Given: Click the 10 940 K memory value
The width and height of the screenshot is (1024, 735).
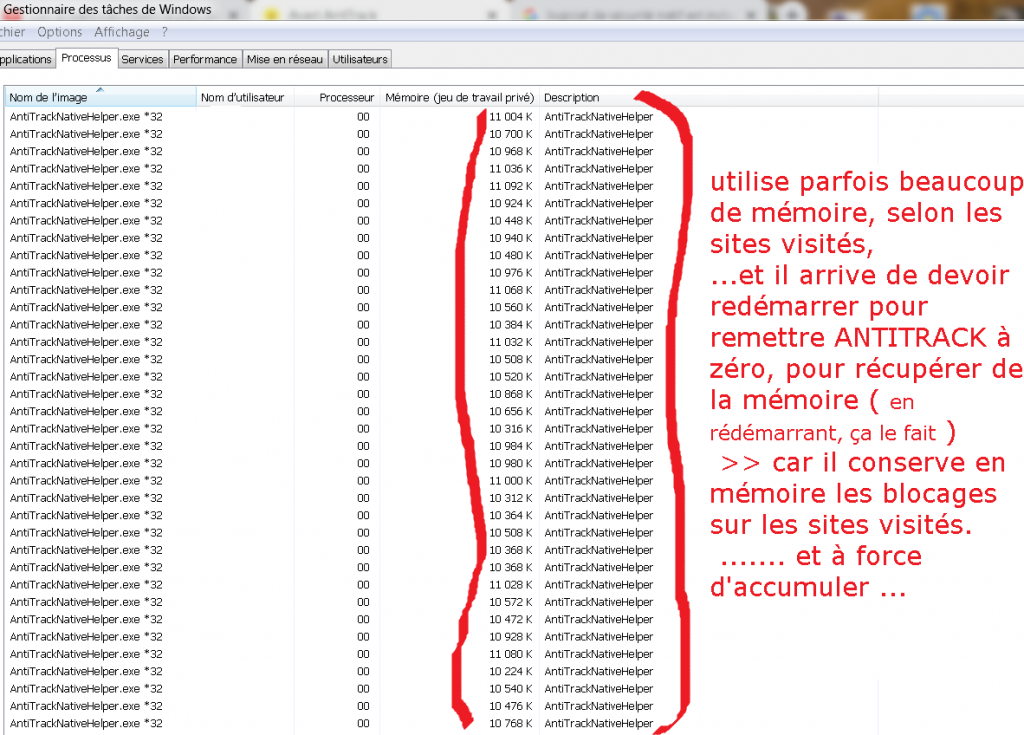Looking at the screenshot, I should [x=511, y=238].
